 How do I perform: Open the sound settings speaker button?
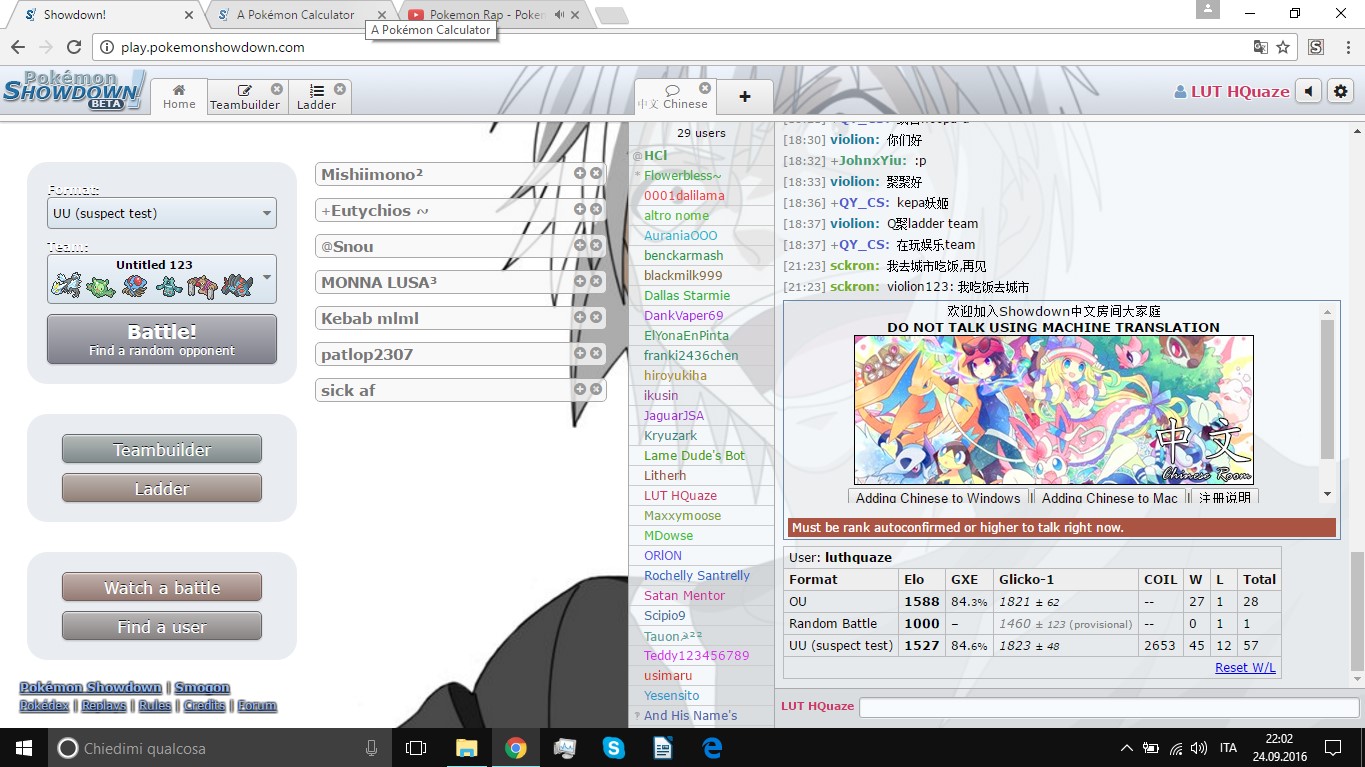[1308, 92]
